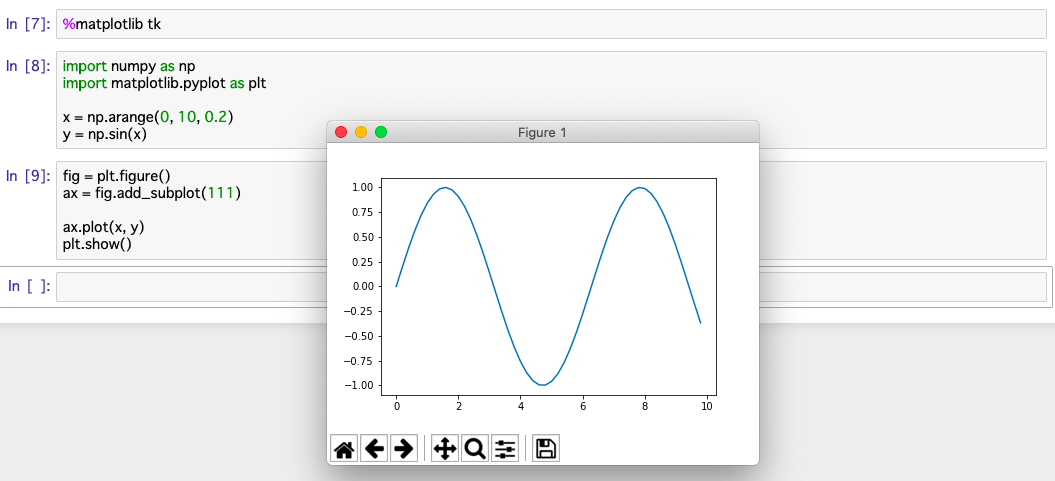Click the In [8] prompt
Viewport: 1055px width, 481px height.
28,66
